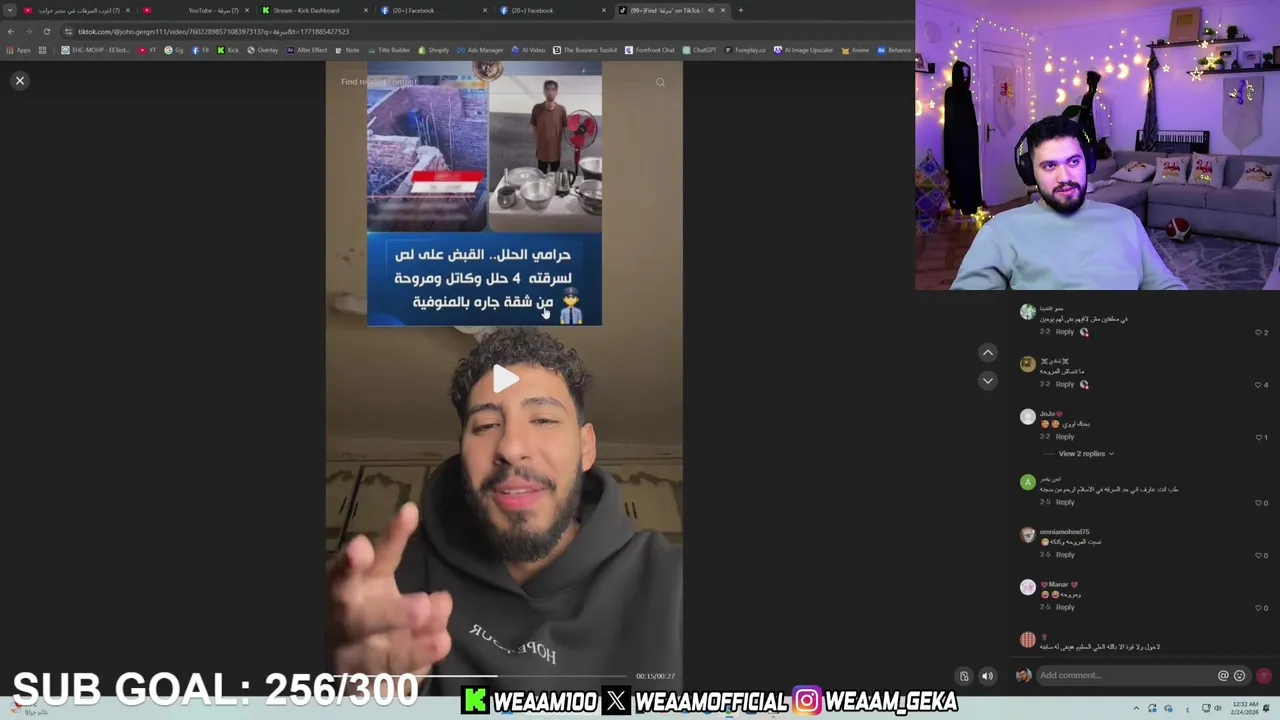This screenshot has height=720, width=1280.
Task: Click the 00:15/00:27 video time display
Action: pos(655,676)
